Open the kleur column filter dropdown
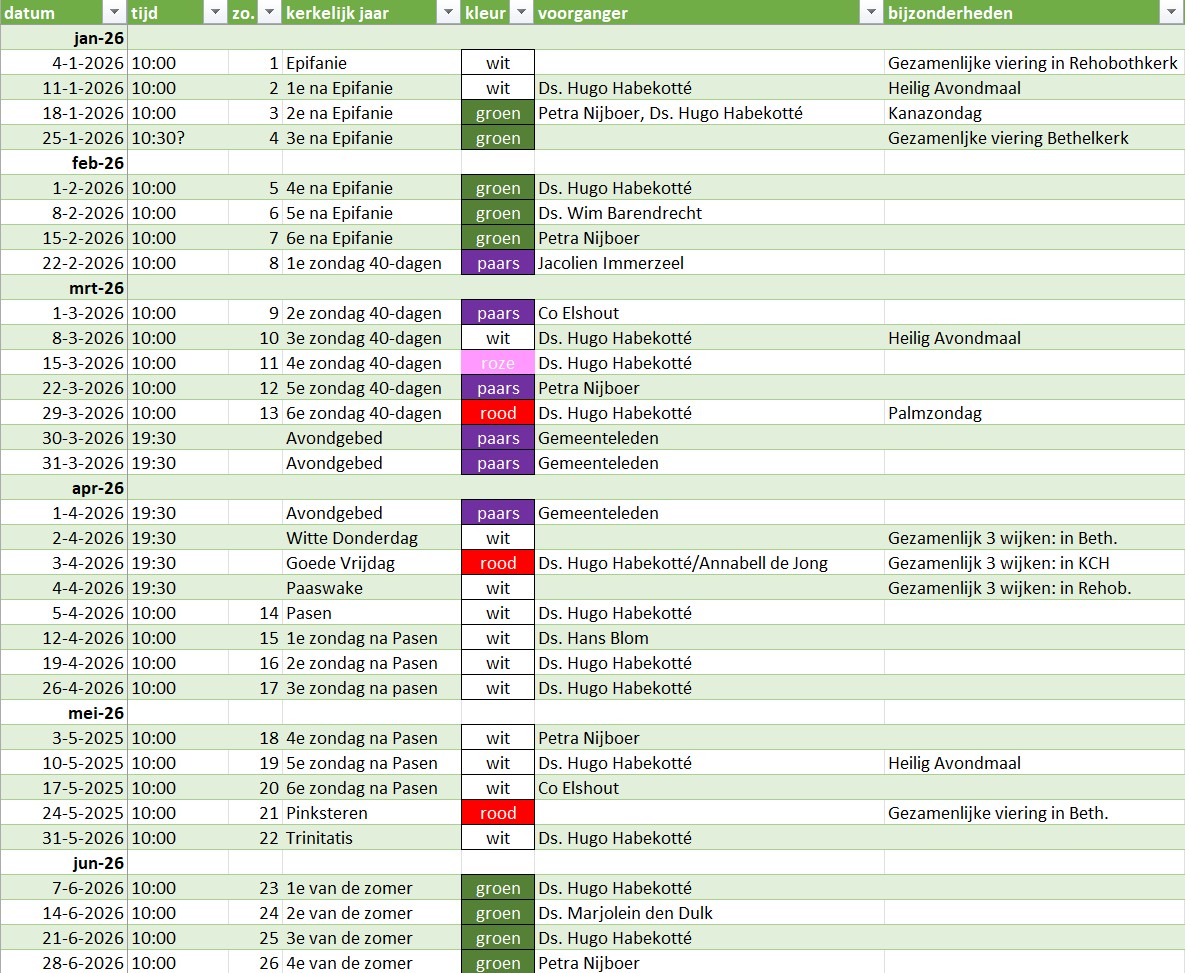The image size is (1185, 973). pyautogui.click(x=521, y=13)
